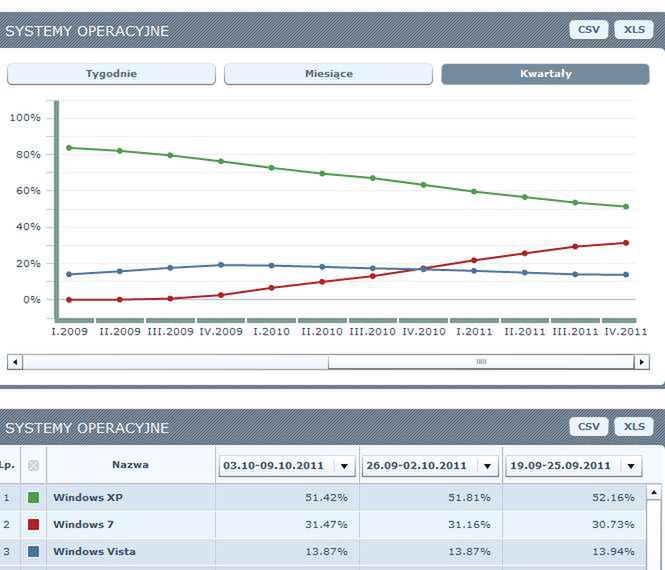This screenshot has height=570, width=665.
Task: Click the red Windows 7 color swatch
Action: pyautogui.click(x=34, y=525)
